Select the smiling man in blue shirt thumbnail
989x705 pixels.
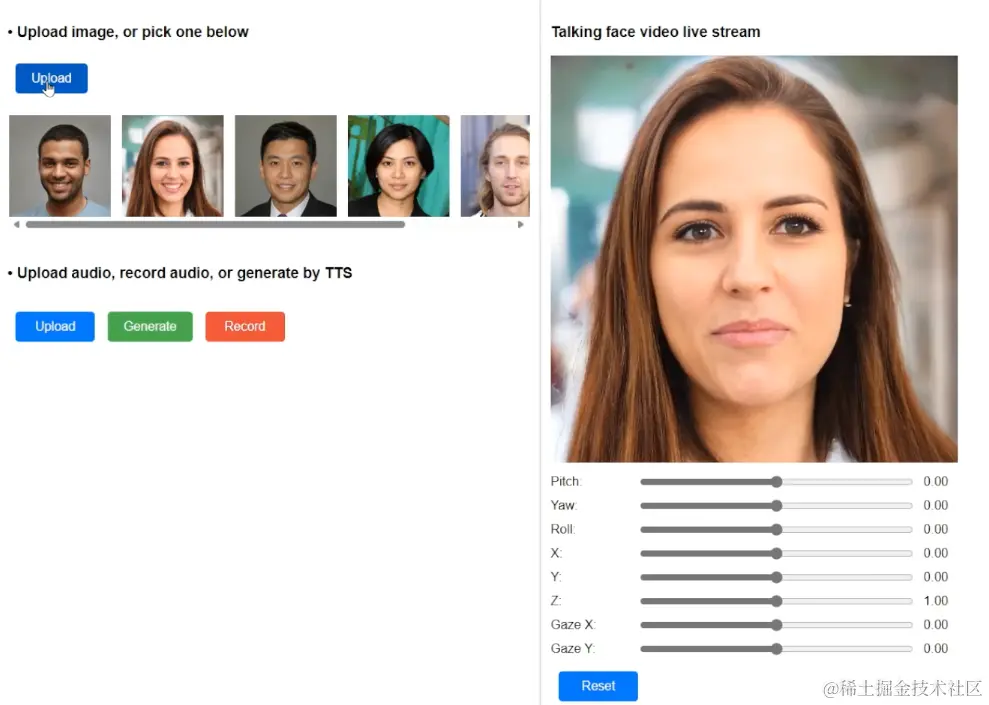click(60, 166)
